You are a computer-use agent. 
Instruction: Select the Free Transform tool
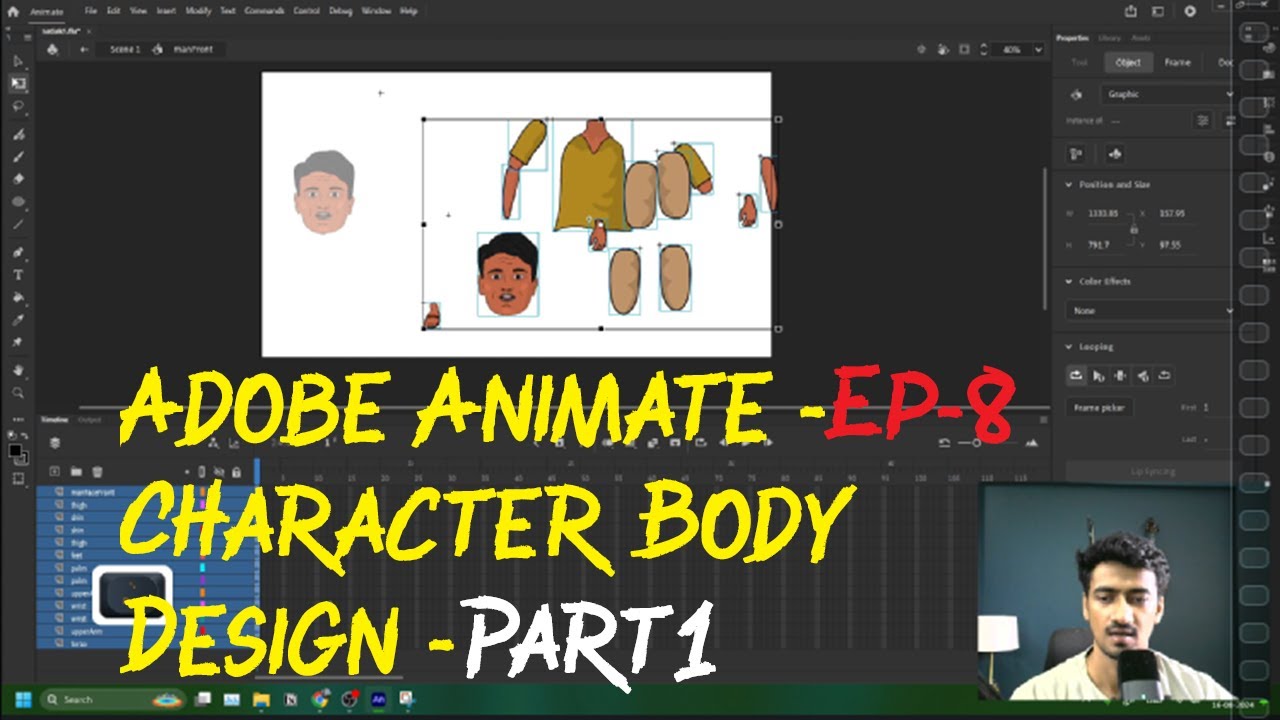point(18,83)
